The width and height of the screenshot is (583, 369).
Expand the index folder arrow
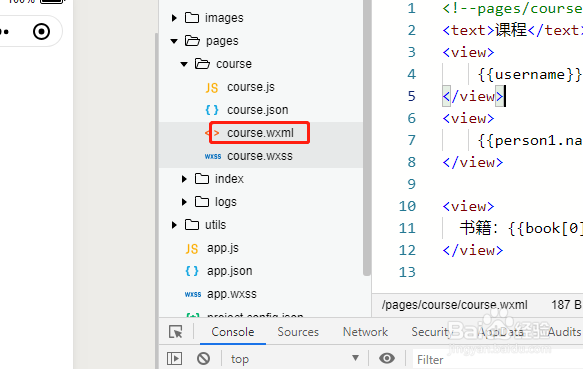click(184, 179)
